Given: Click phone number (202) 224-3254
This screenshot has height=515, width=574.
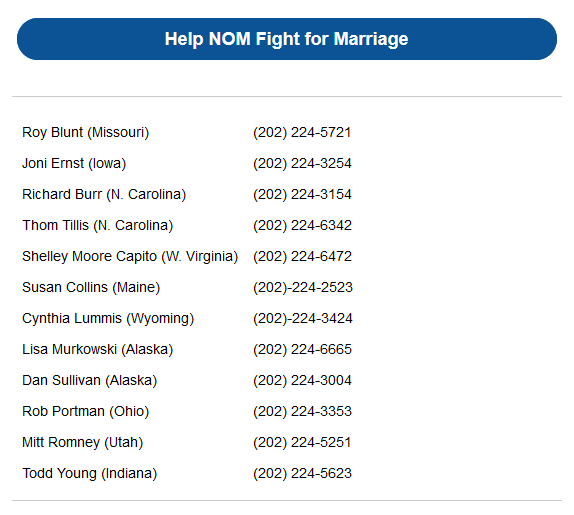Looking at the screenshot, I should pyautogui.click(x=302, y=163).
